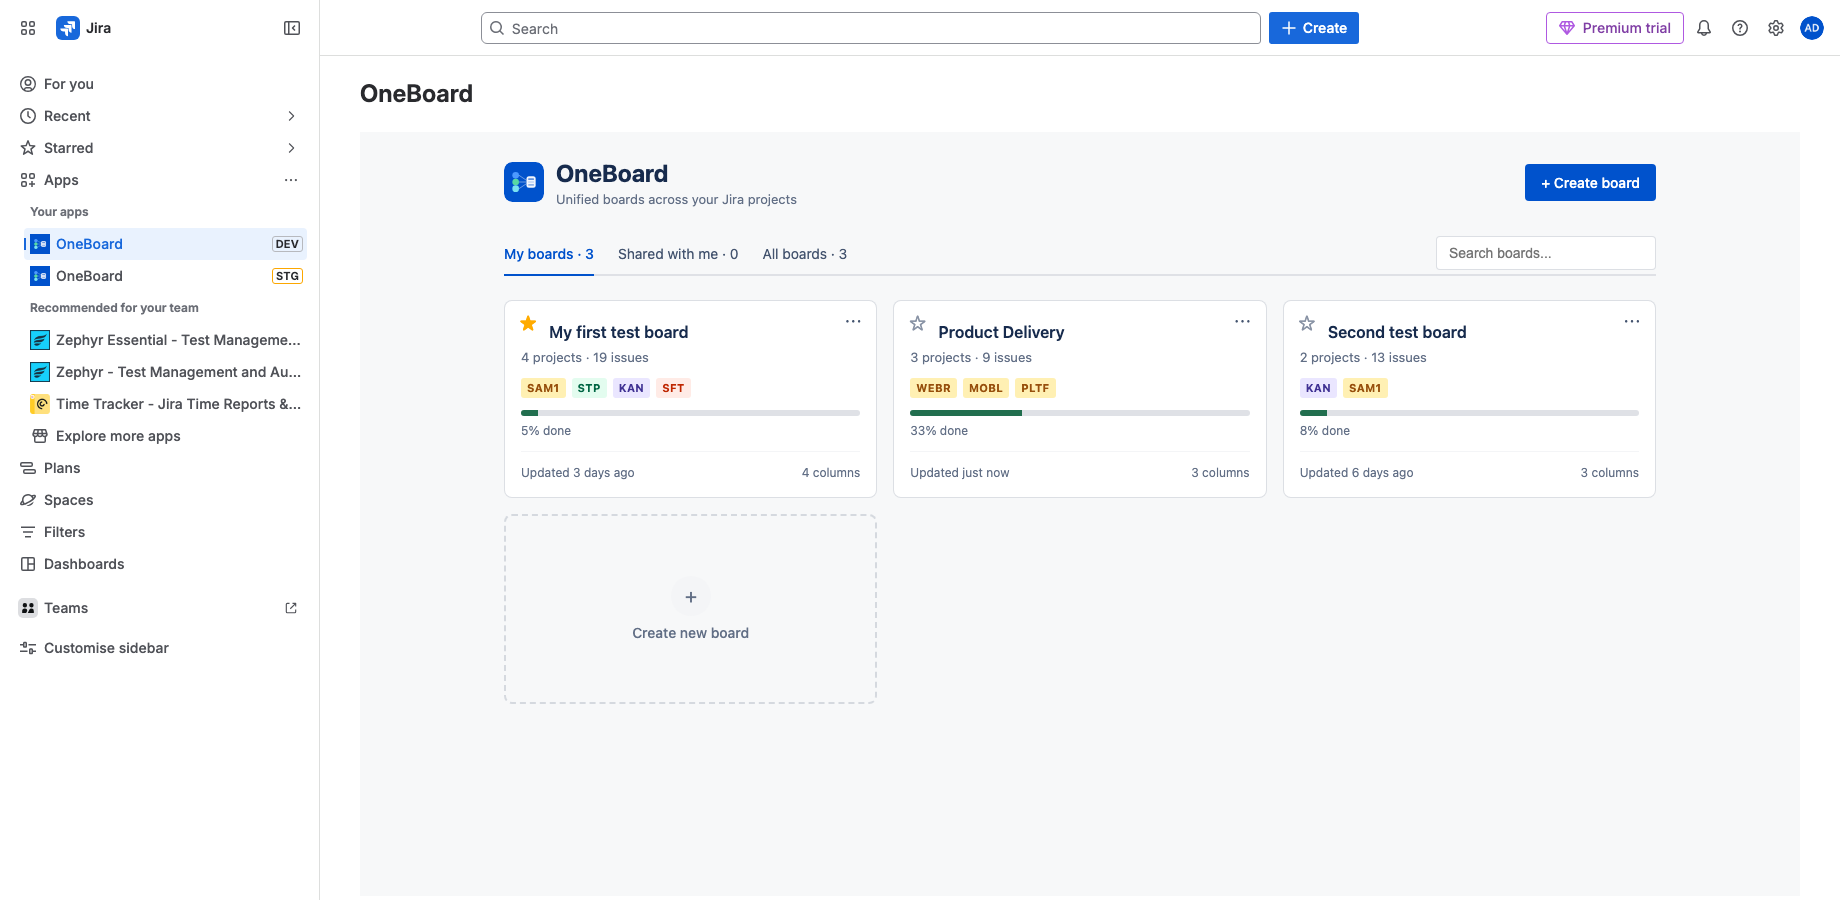The image size is (1840, 900).
Task: Click the Dashboards icon in sidebar
Action: click(x=28, y=564)
